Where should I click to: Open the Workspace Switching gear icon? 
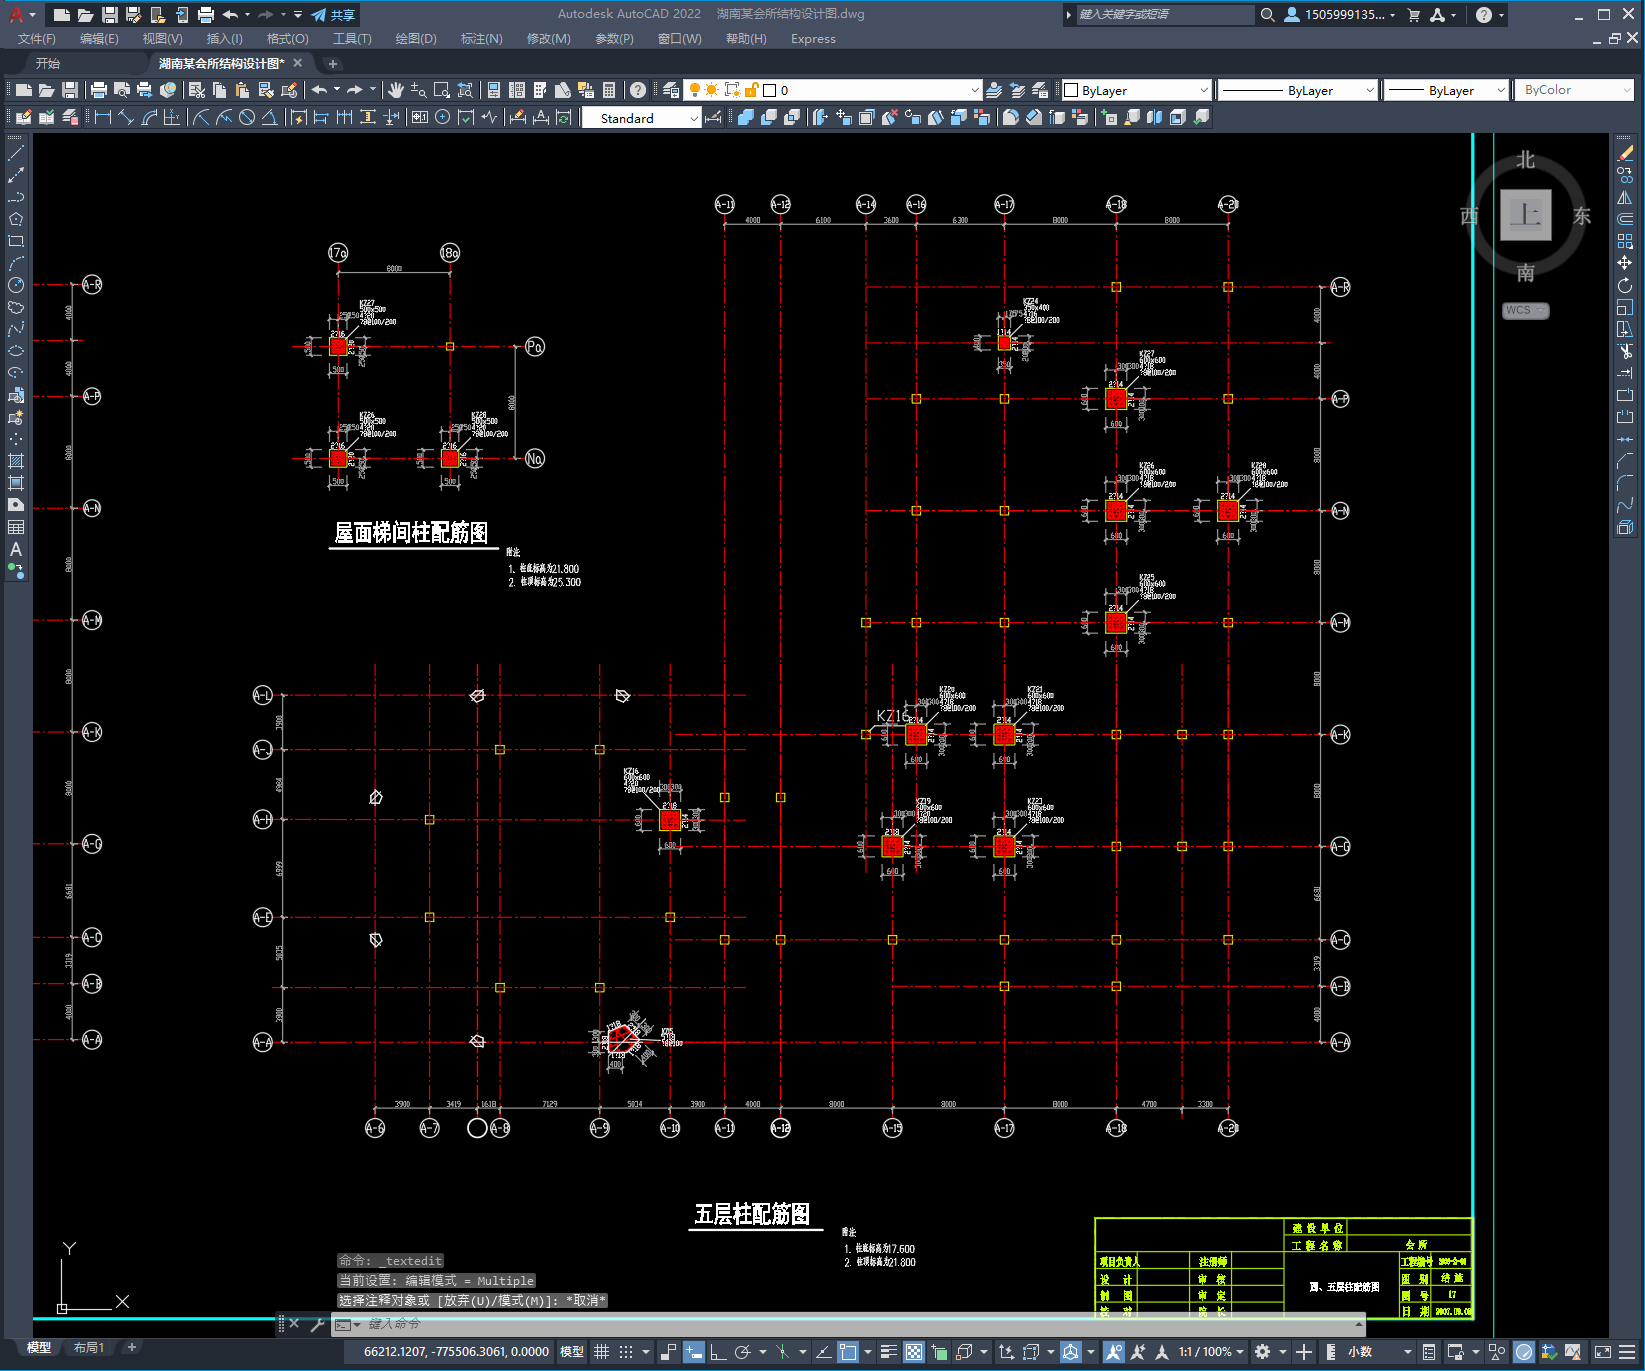1263,1352
